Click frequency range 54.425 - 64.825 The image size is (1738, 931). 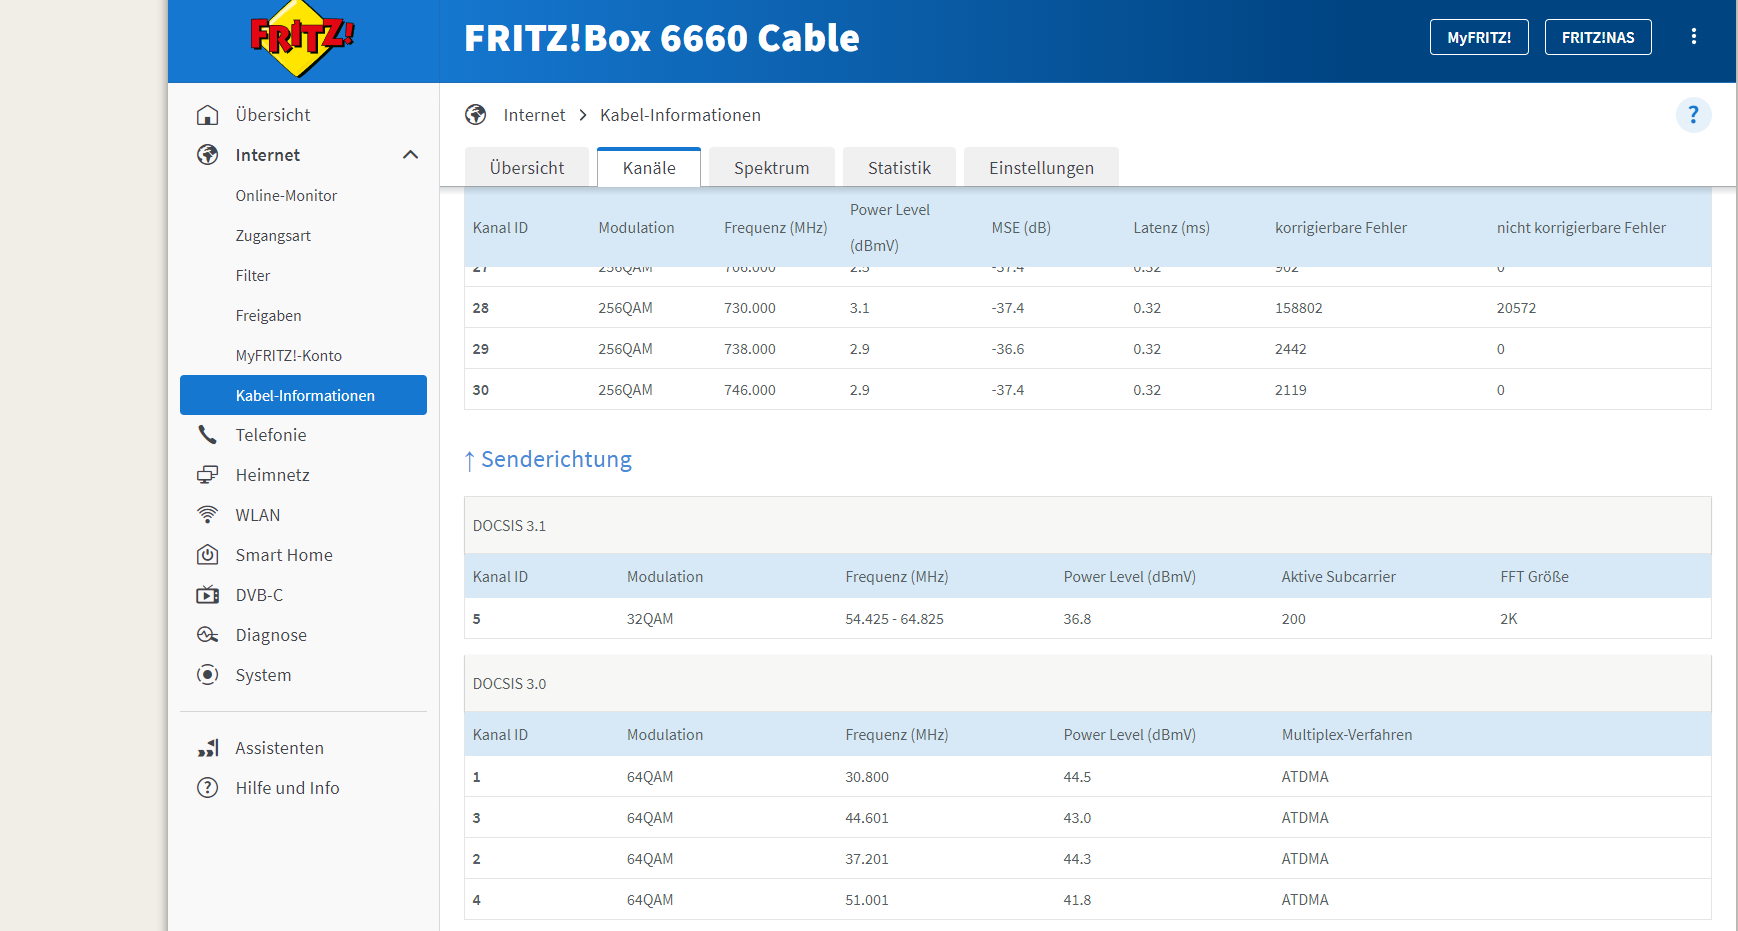click(x=894, y=619)
